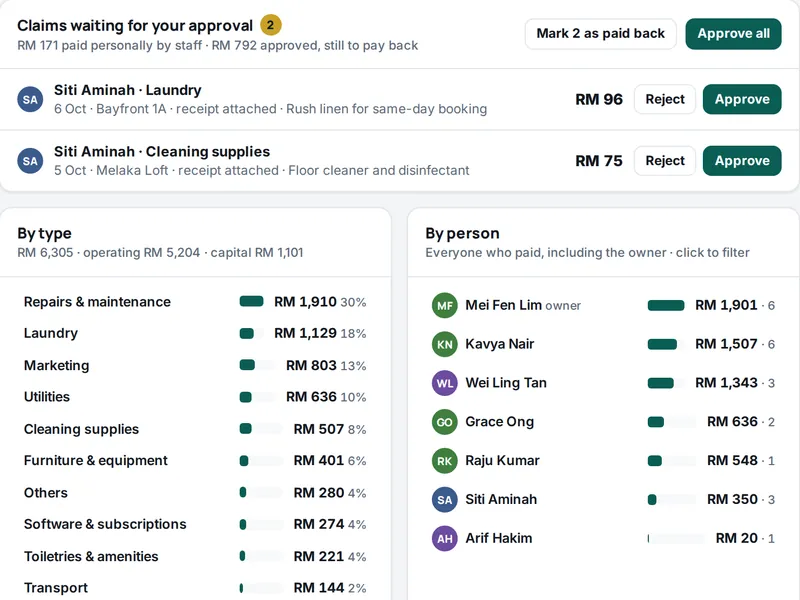
Task: Reject Siti Aminah's Laundry claim
Action: (665, 99)
